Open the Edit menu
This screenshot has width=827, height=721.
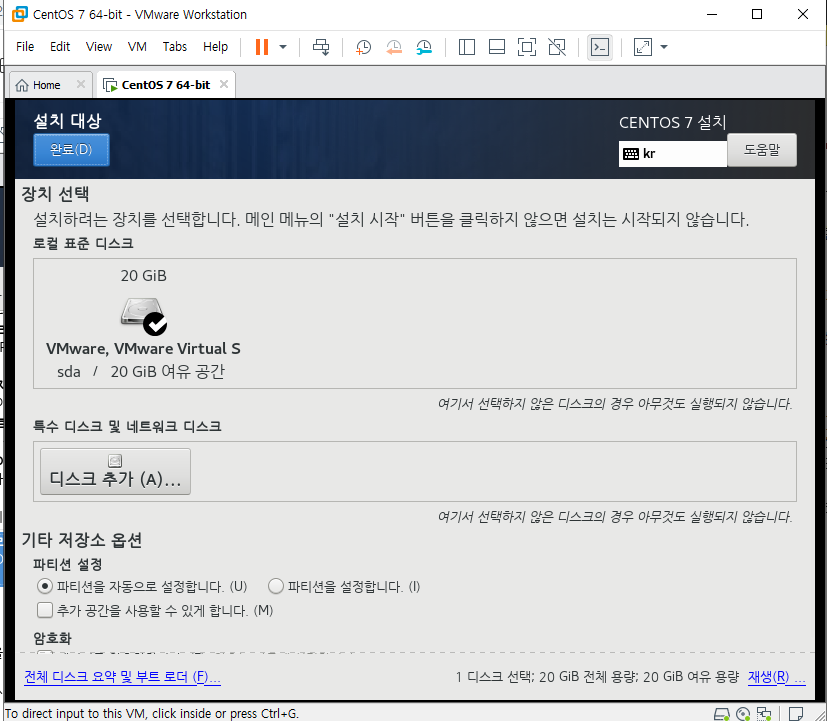click(60, 46)
